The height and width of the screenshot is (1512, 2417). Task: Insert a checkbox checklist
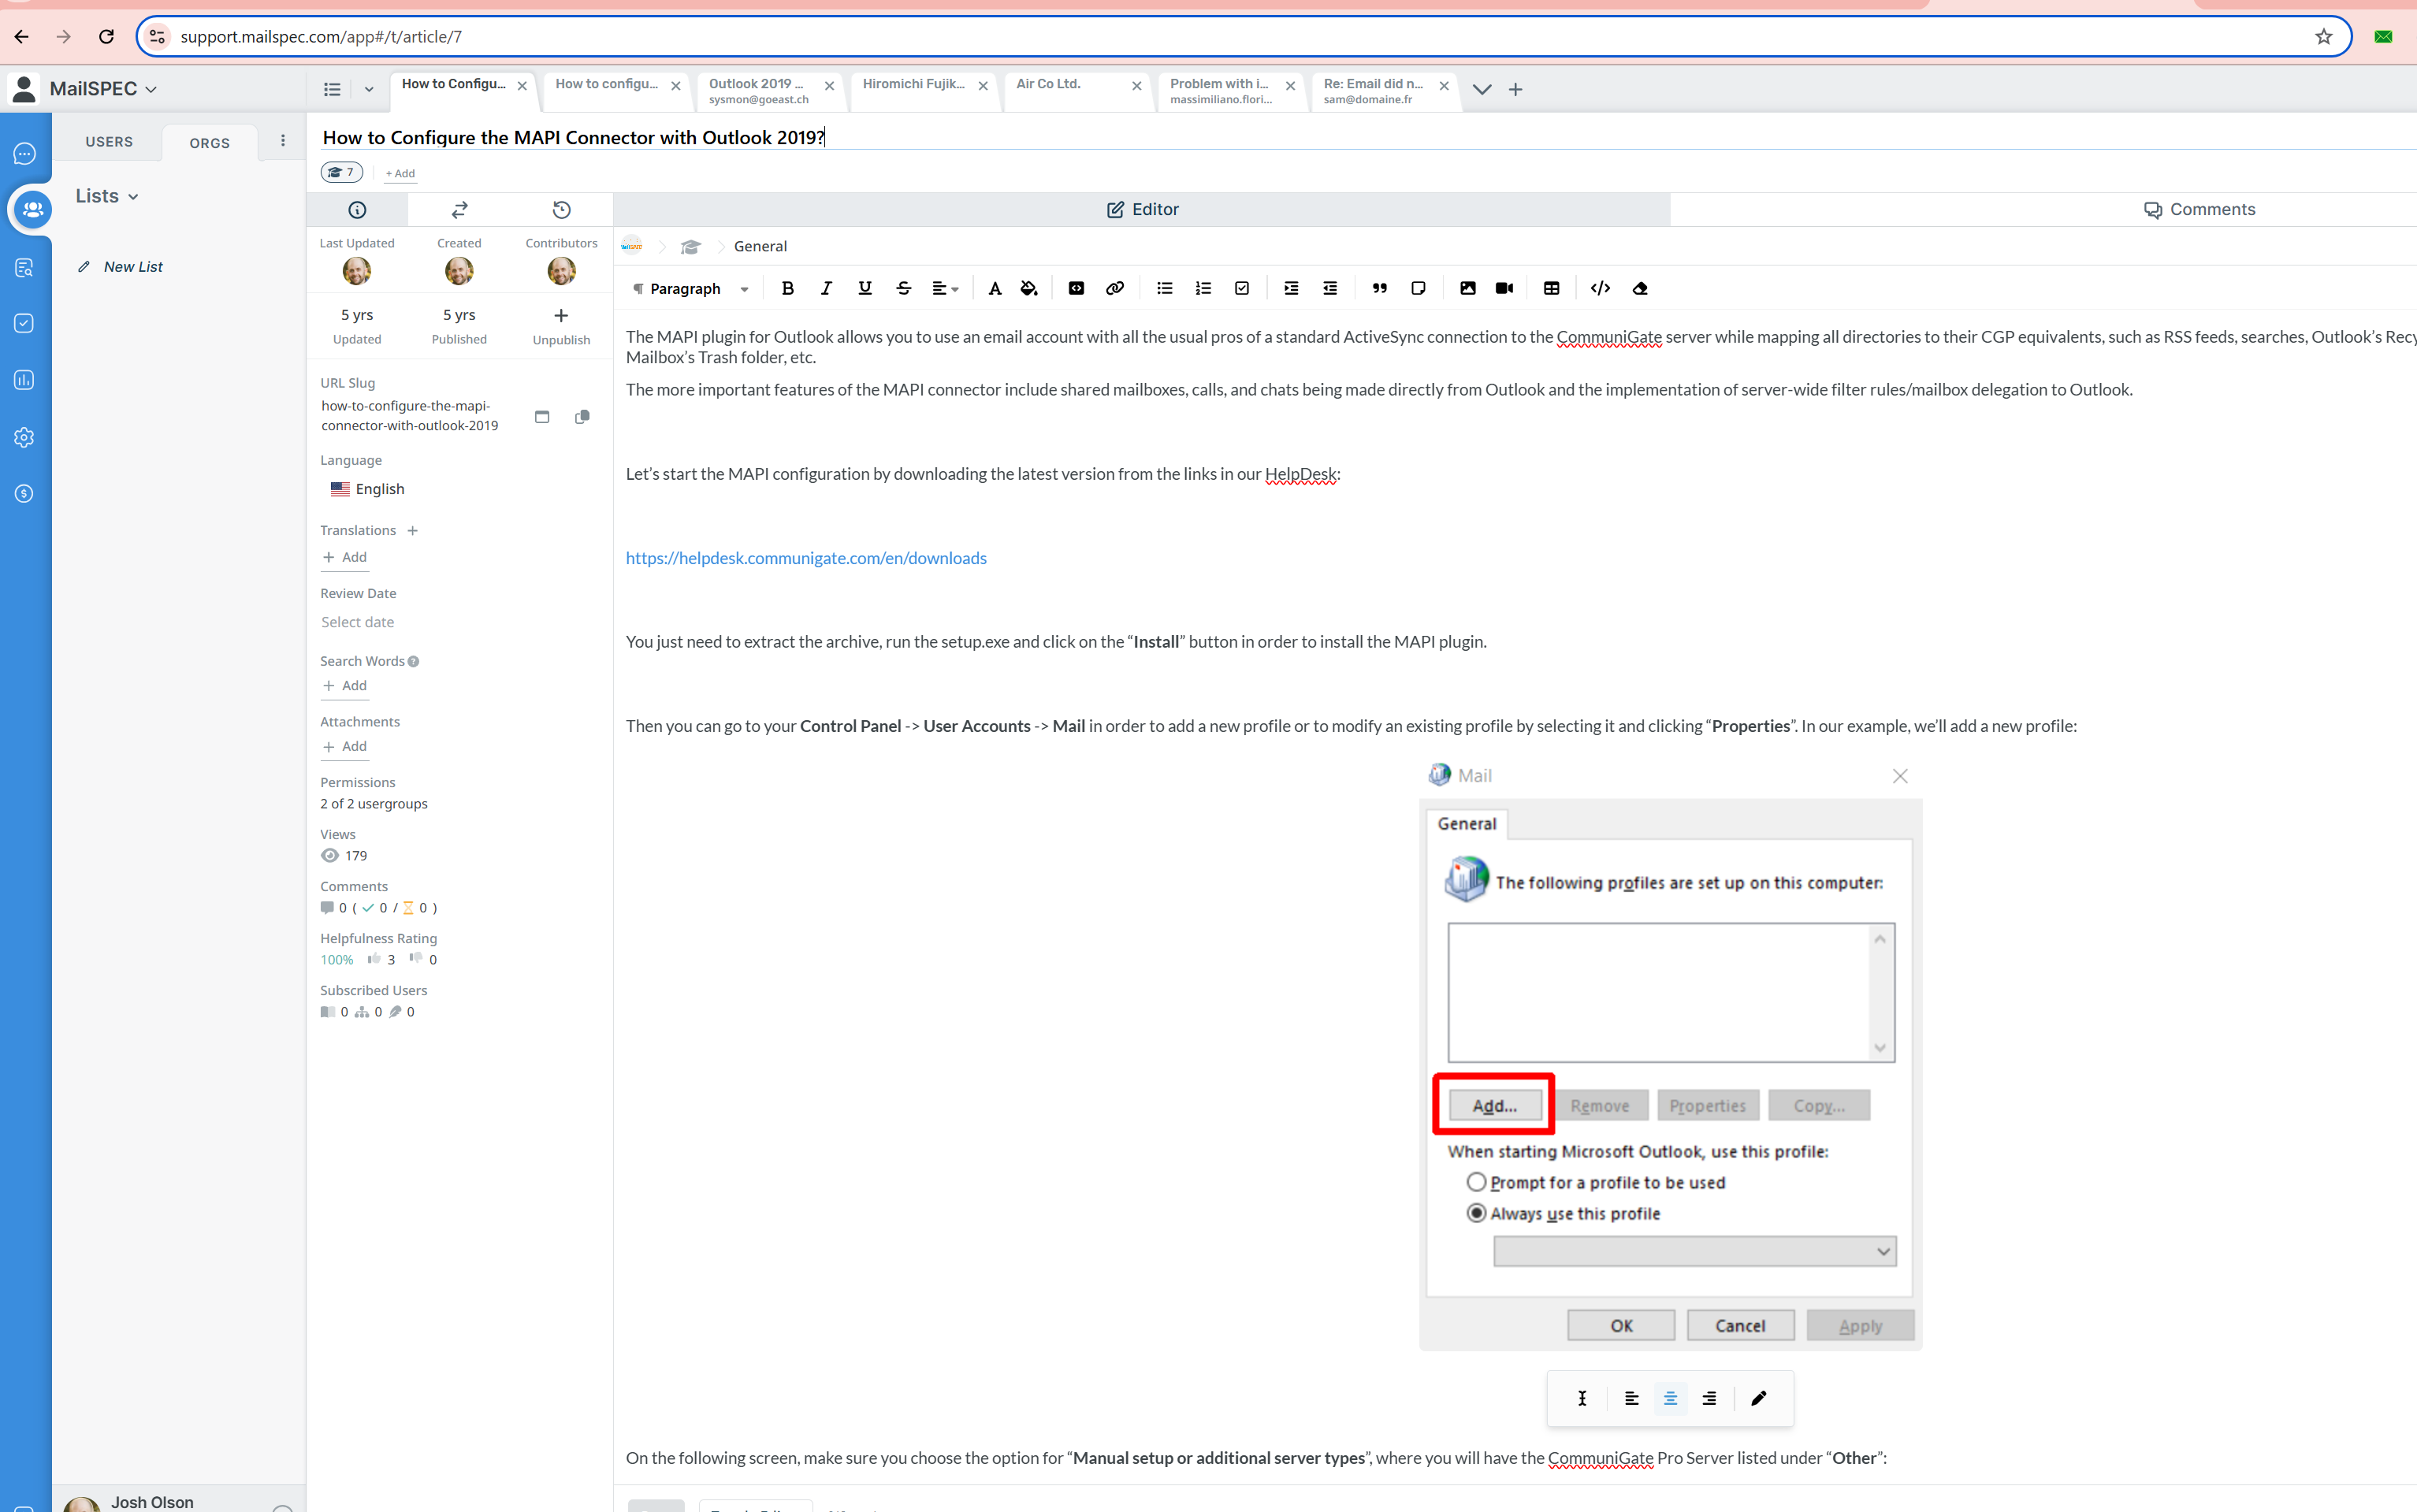(x=1241, y=288)
